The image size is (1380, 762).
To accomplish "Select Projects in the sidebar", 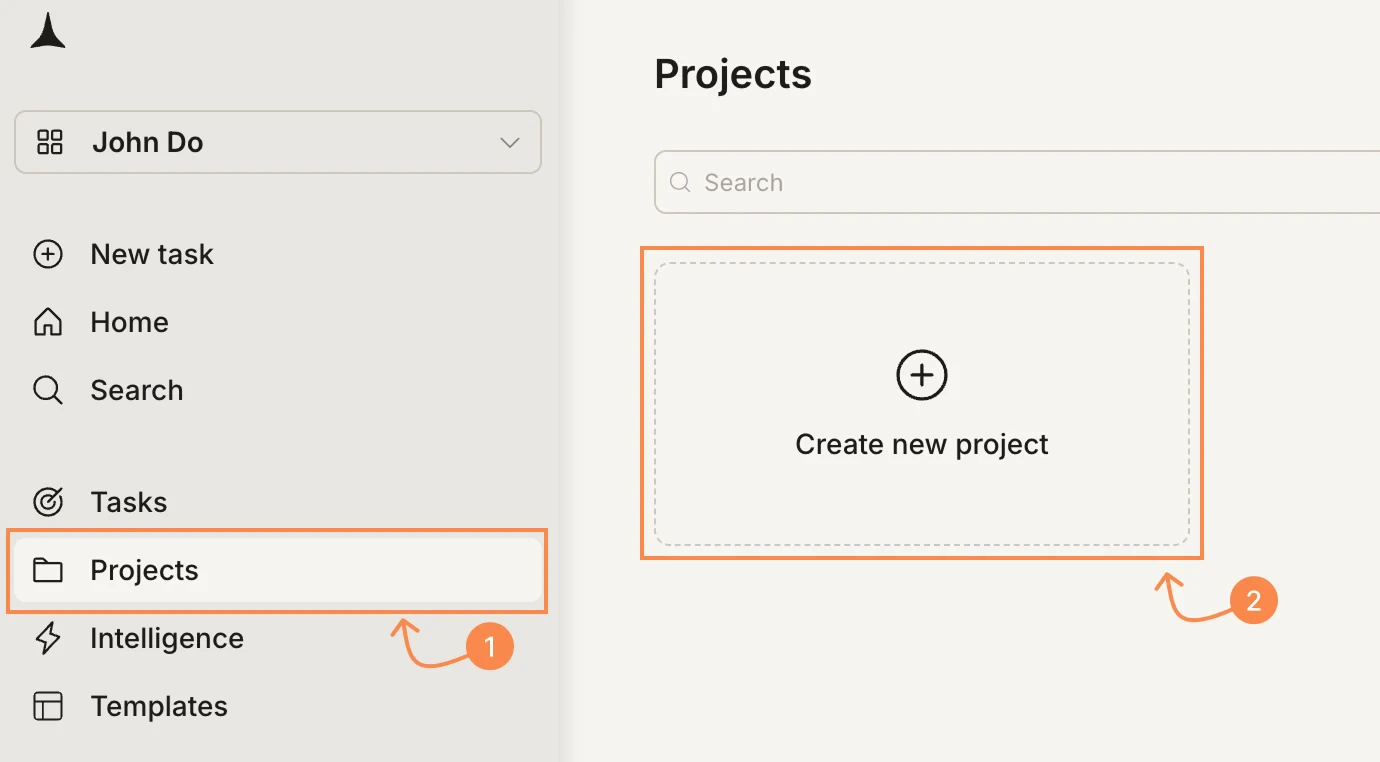I will pyautogui.click(x=144, y=570).
